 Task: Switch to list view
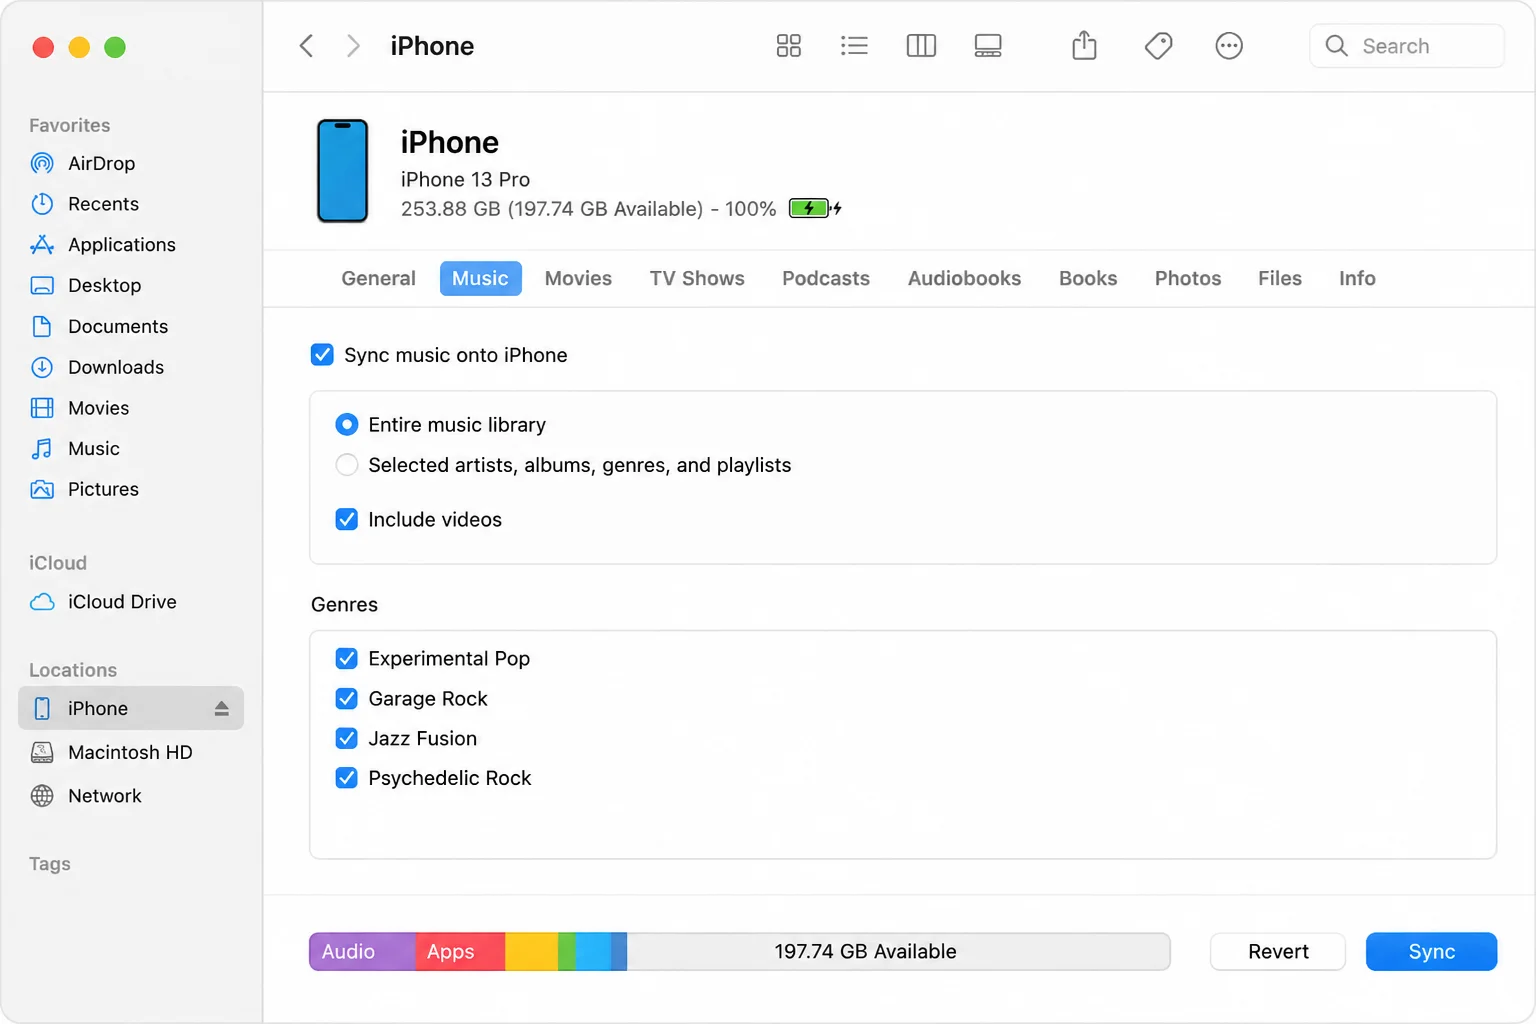click(854, 46)
